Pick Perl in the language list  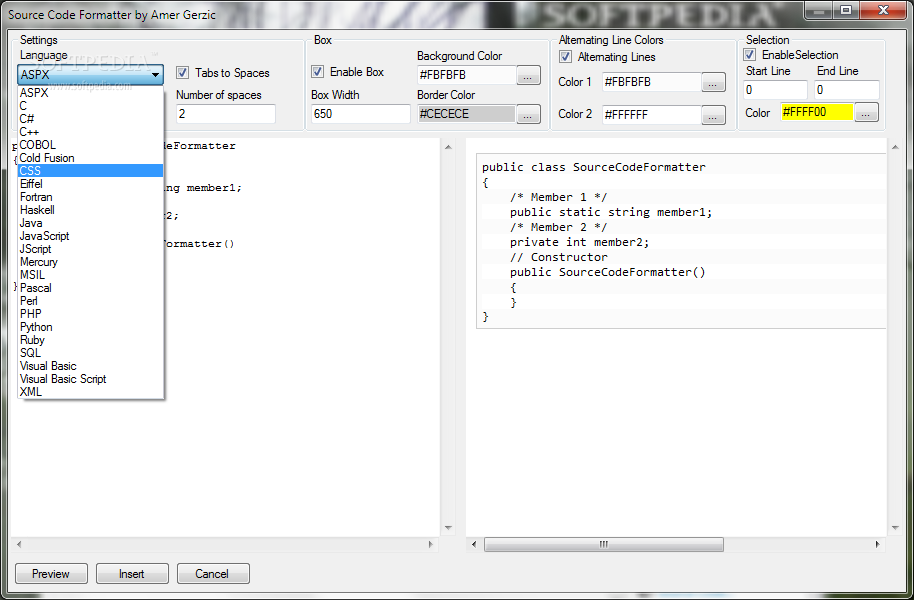(x=90, y=301)
